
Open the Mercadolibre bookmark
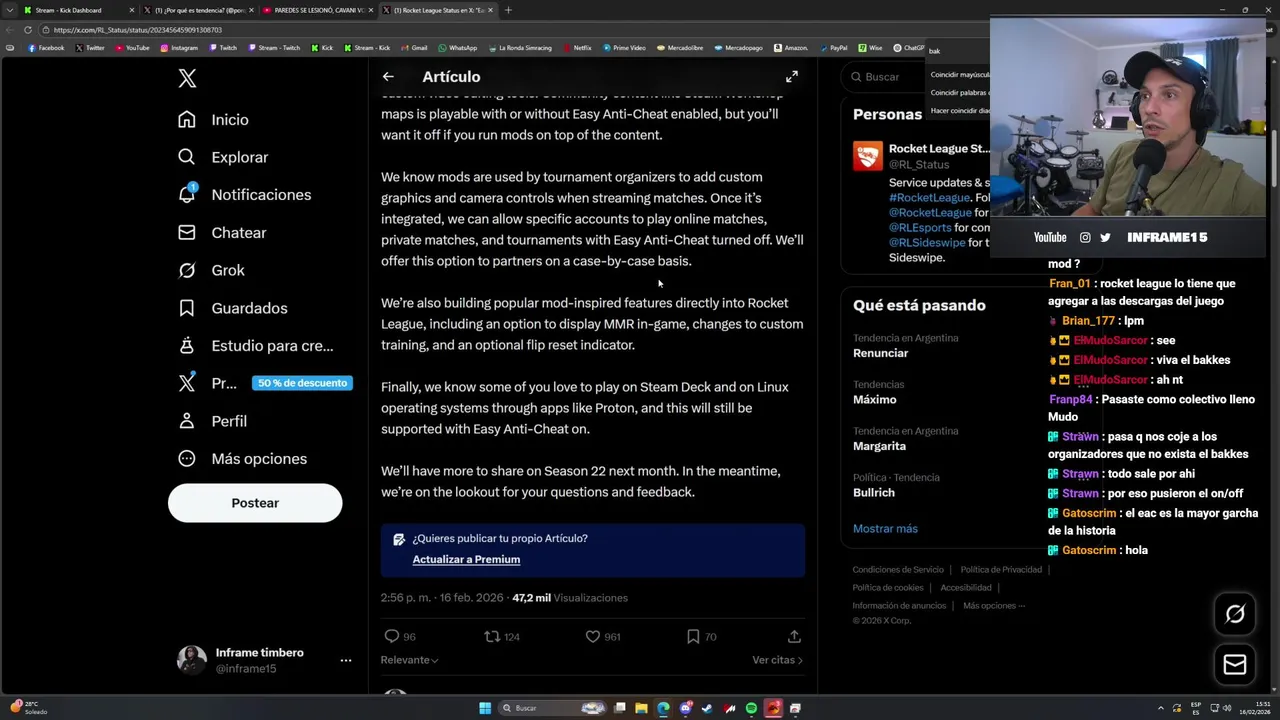click(x=679, y=48)
